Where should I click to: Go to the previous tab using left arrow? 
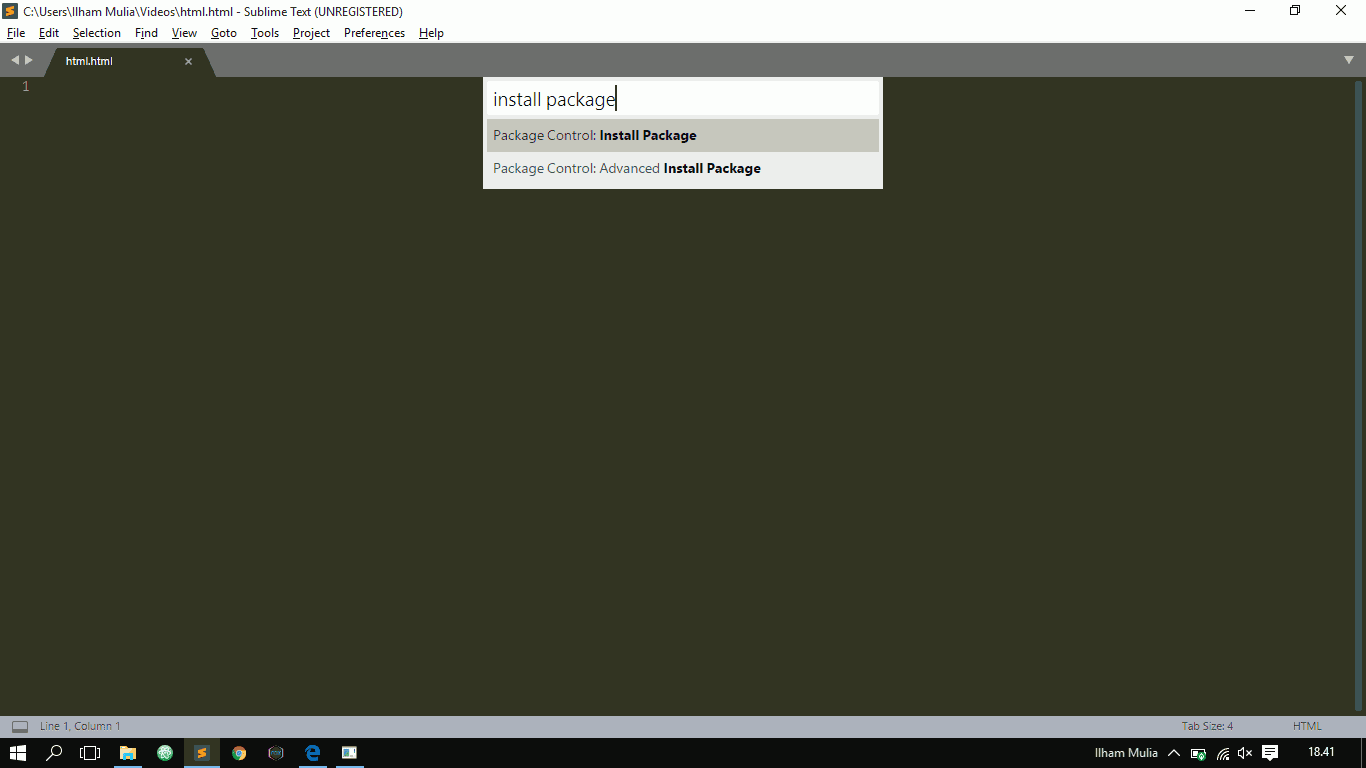click(x=14, y=60)
